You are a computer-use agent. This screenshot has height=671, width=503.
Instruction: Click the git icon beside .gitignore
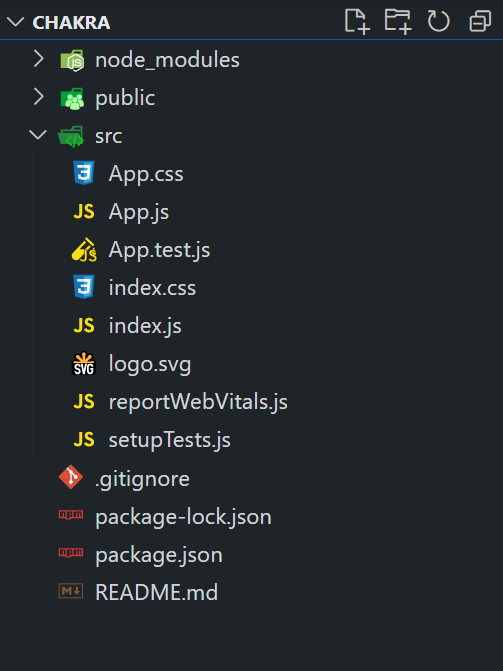[x=71, y=477]
